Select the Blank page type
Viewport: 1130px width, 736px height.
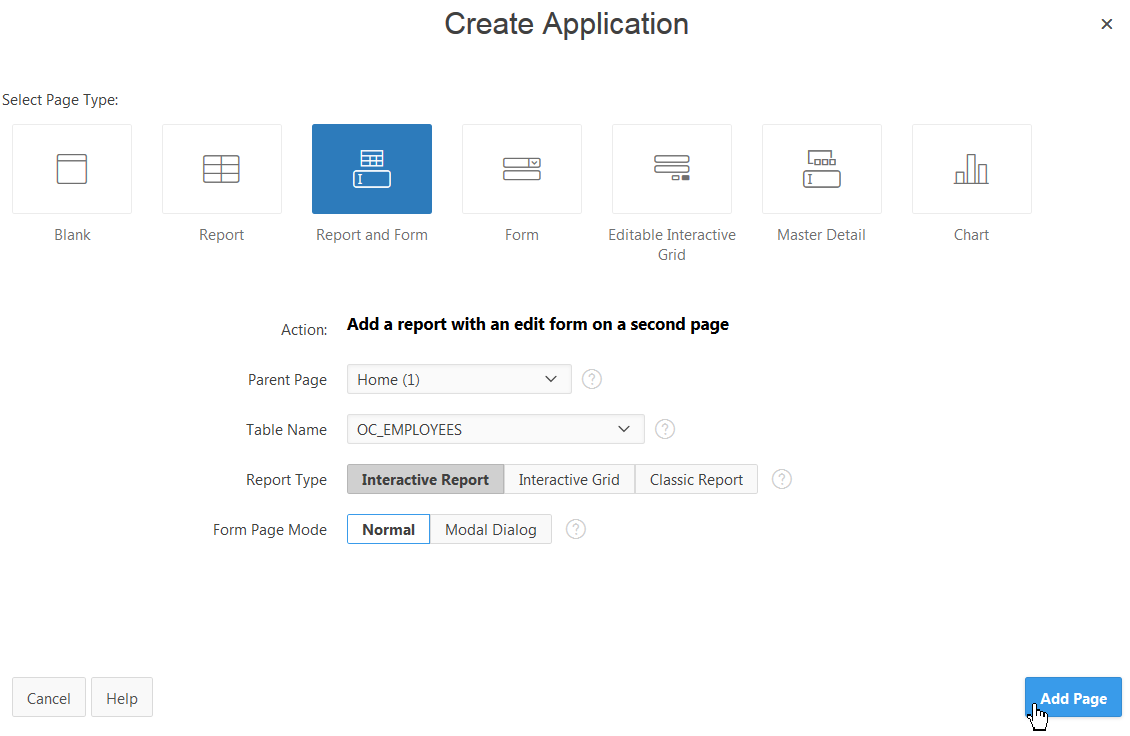[x=71, y=168]
